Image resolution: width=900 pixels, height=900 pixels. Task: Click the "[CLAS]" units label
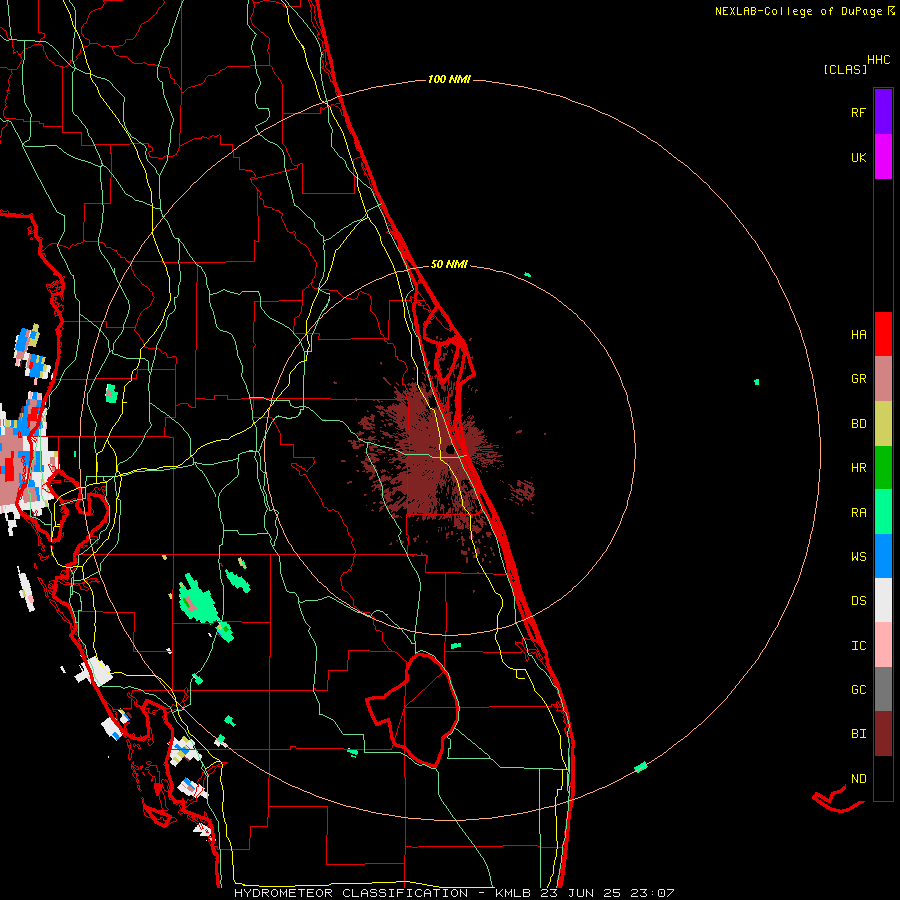tap(845, 69)
